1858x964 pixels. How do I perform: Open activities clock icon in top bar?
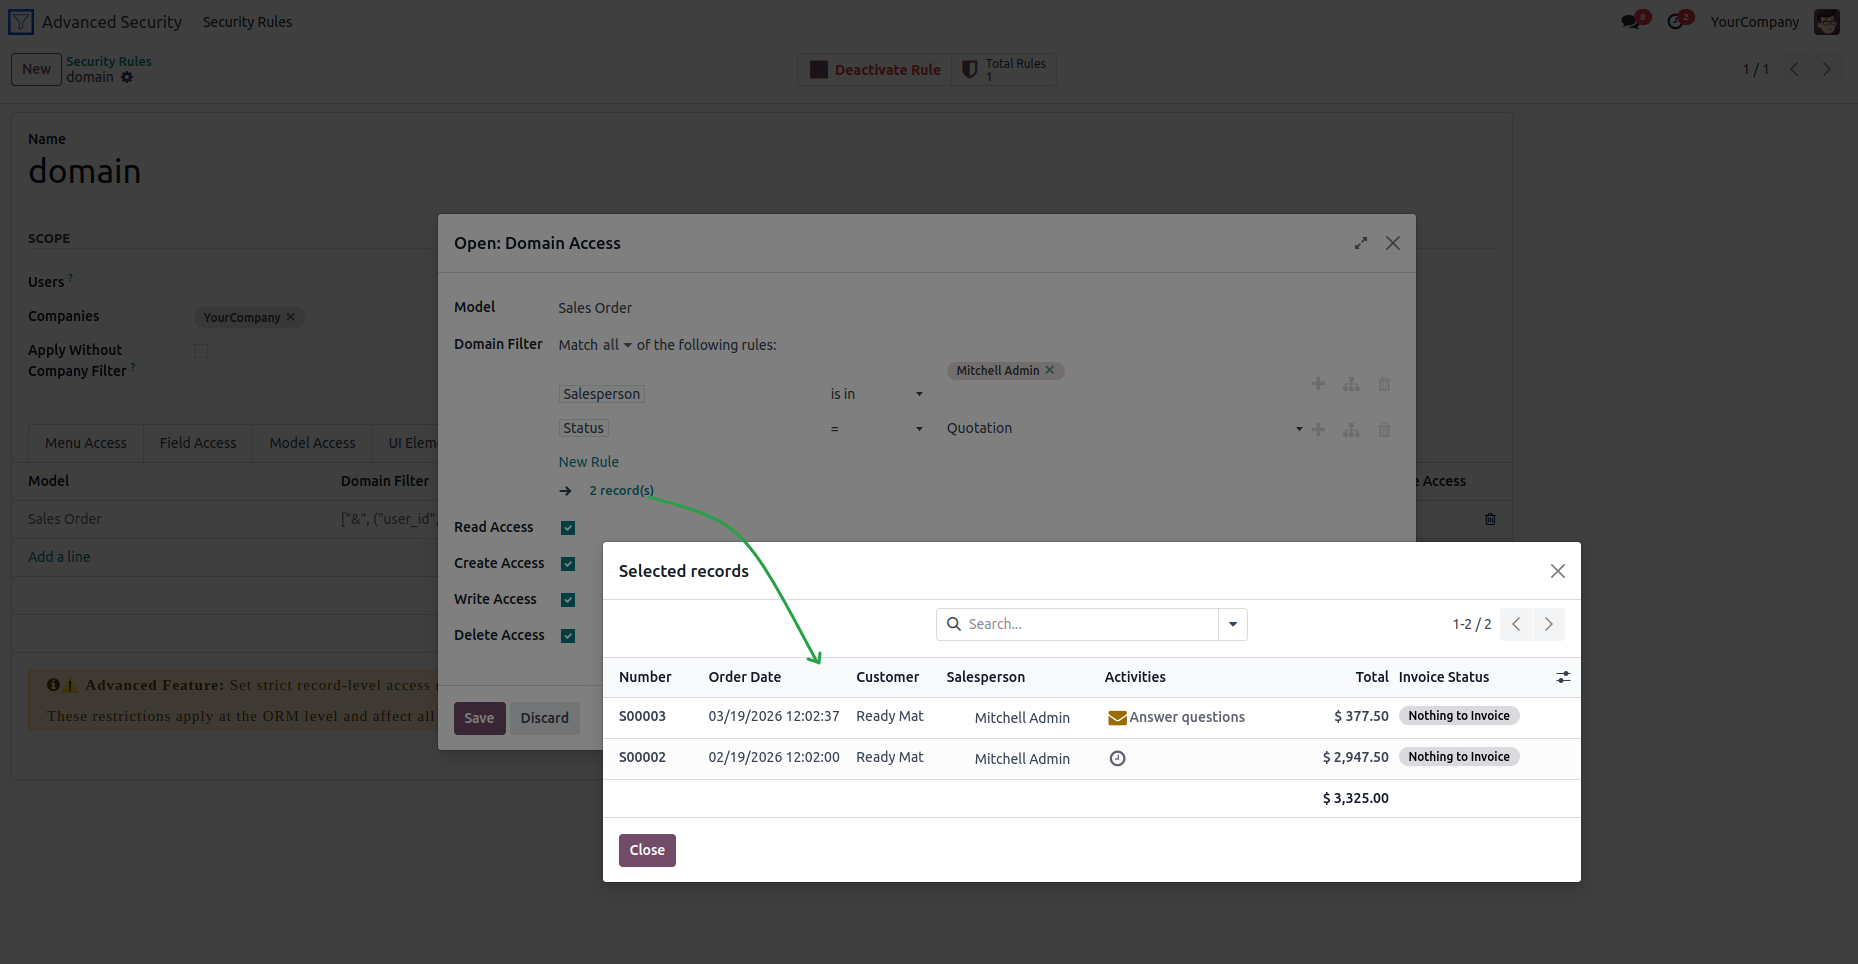[1675, 22]
